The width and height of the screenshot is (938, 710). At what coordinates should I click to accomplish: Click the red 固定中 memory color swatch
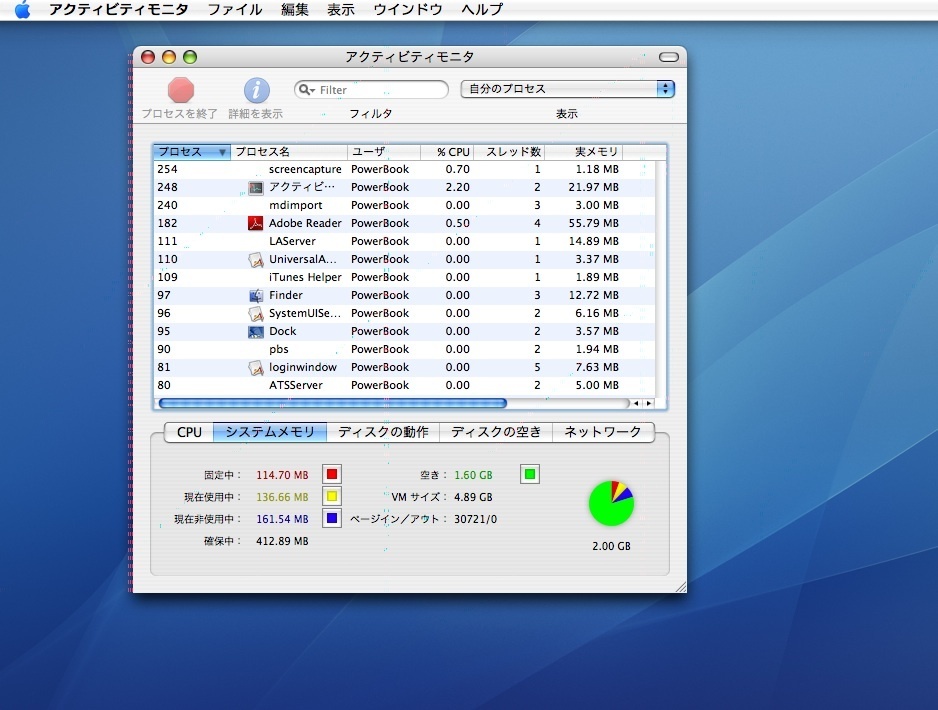click(x=332, y=473)
